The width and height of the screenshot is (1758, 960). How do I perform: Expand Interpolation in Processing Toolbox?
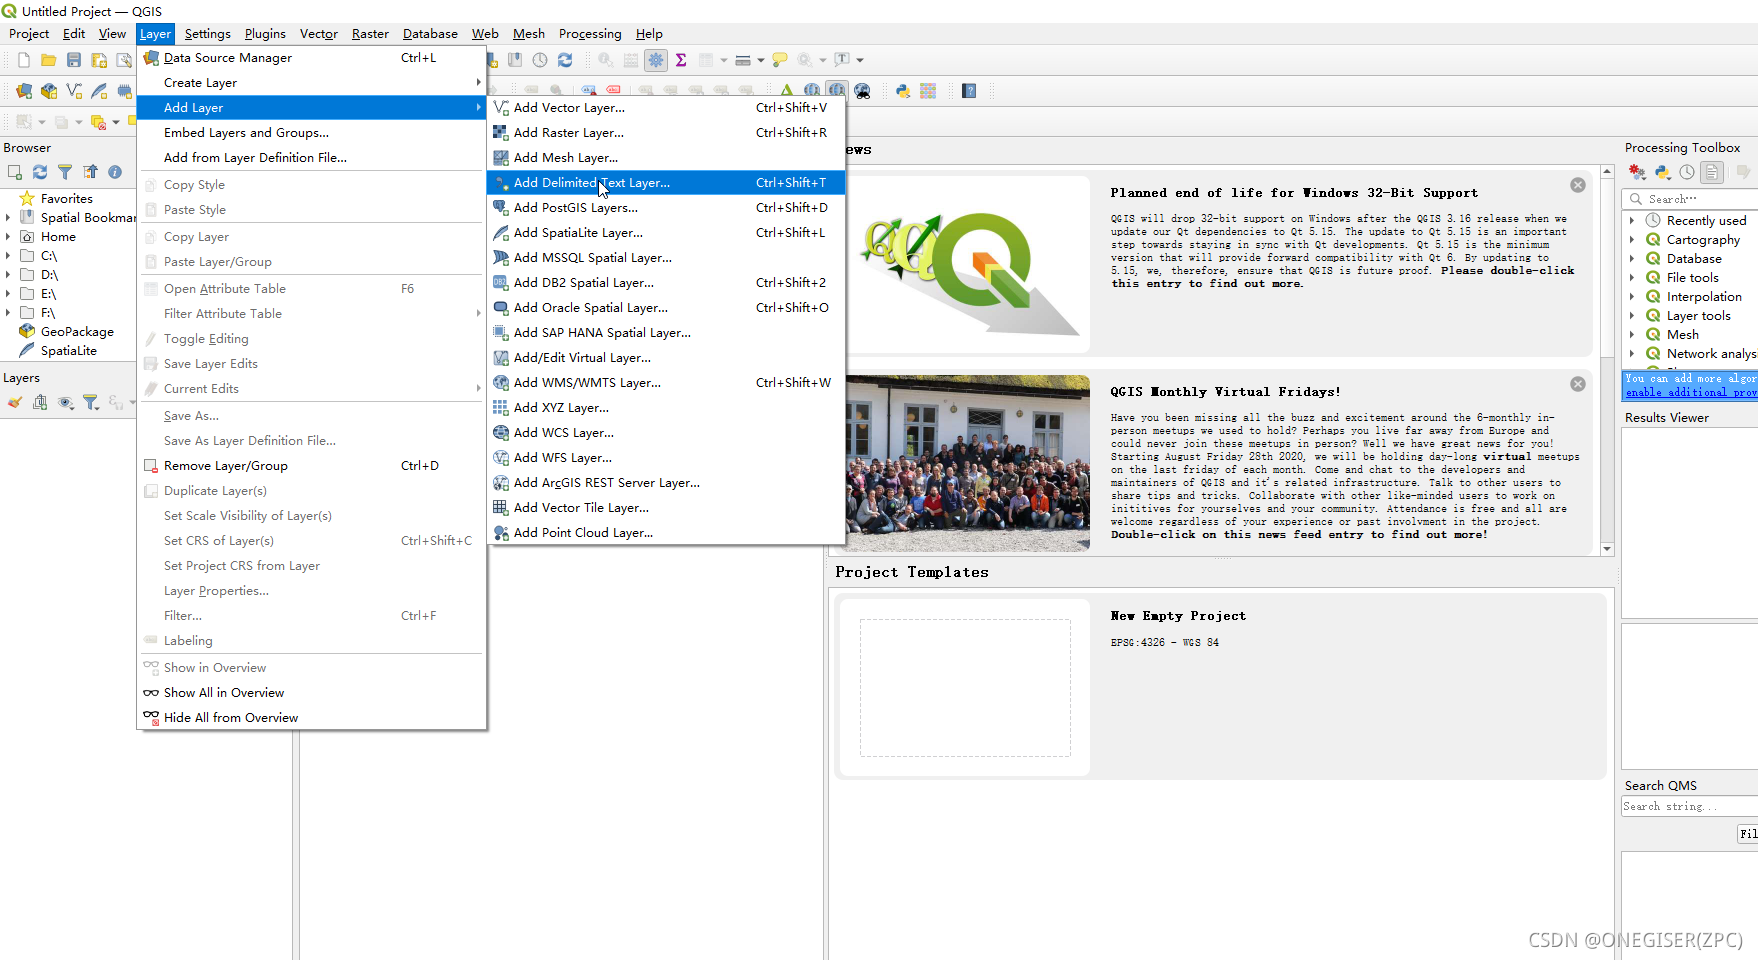click(1632, 297)
